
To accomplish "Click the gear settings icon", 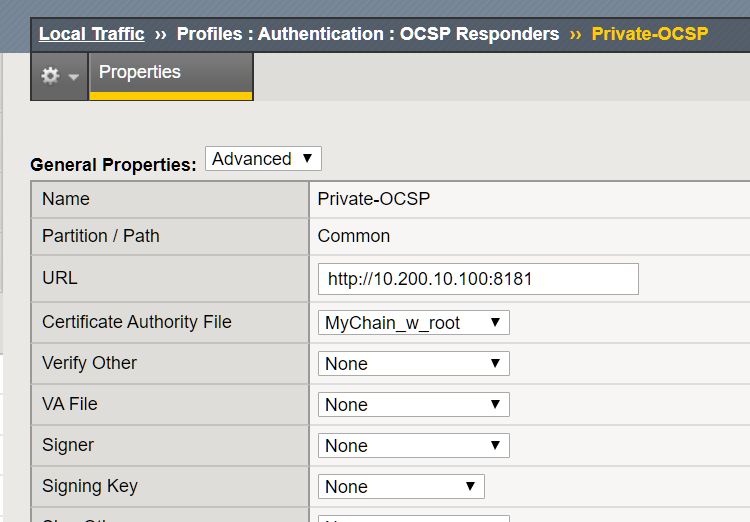I will pos(50,76).
